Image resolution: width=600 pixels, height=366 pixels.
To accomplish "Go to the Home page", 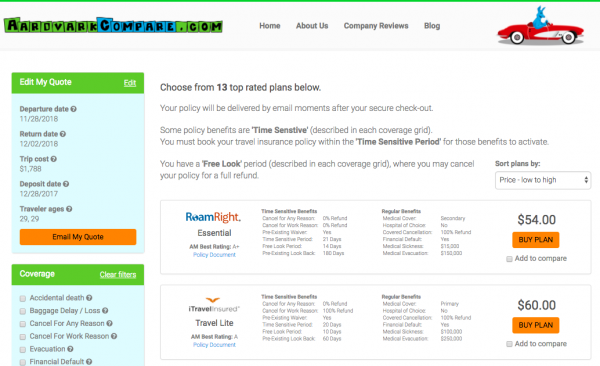I will tap(270, 26).
